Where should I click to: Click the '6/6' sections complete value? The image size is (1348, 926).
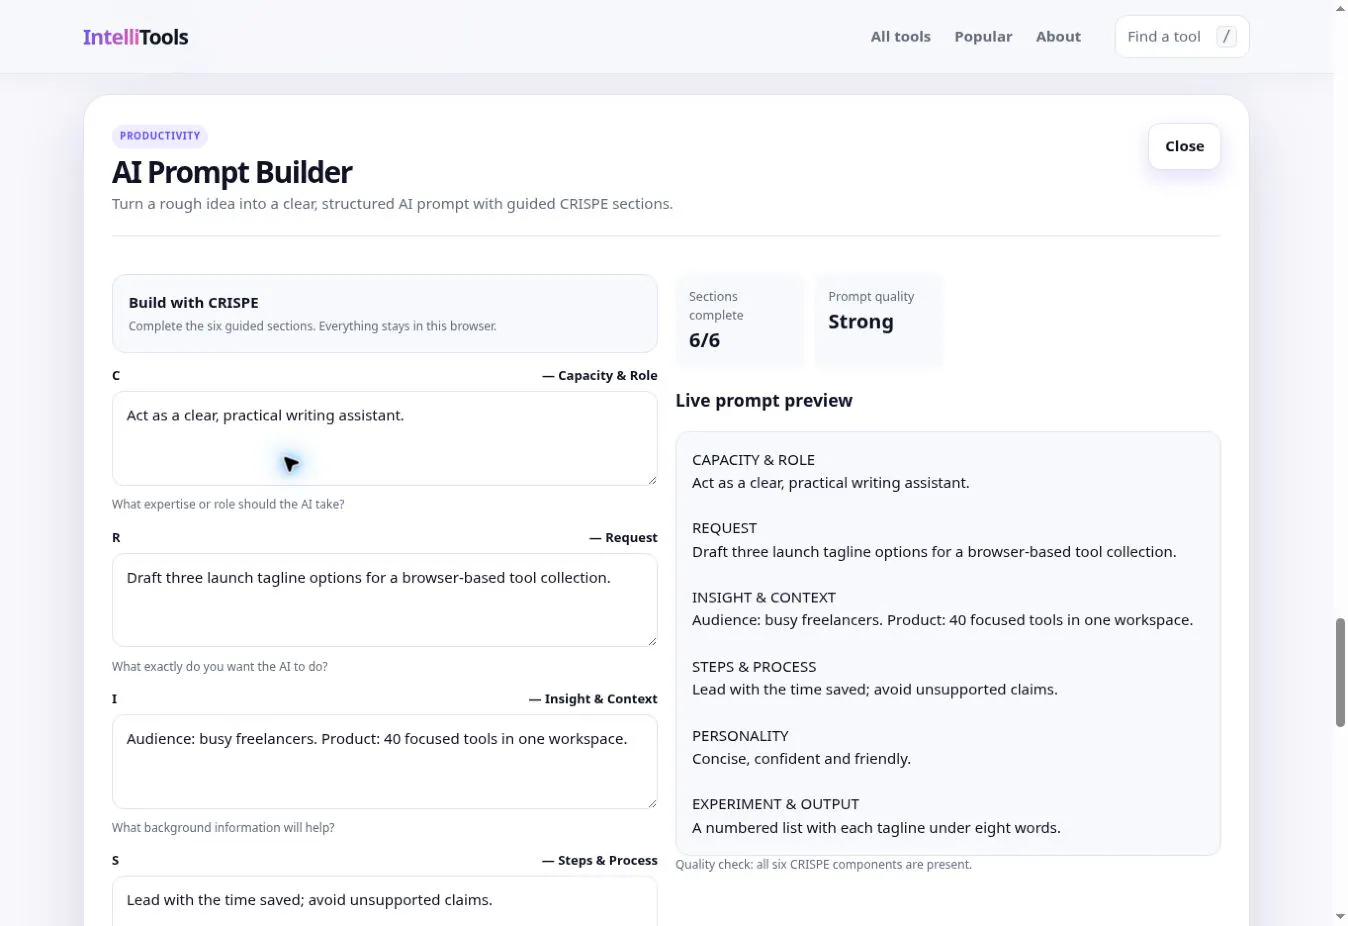(704, 340)
